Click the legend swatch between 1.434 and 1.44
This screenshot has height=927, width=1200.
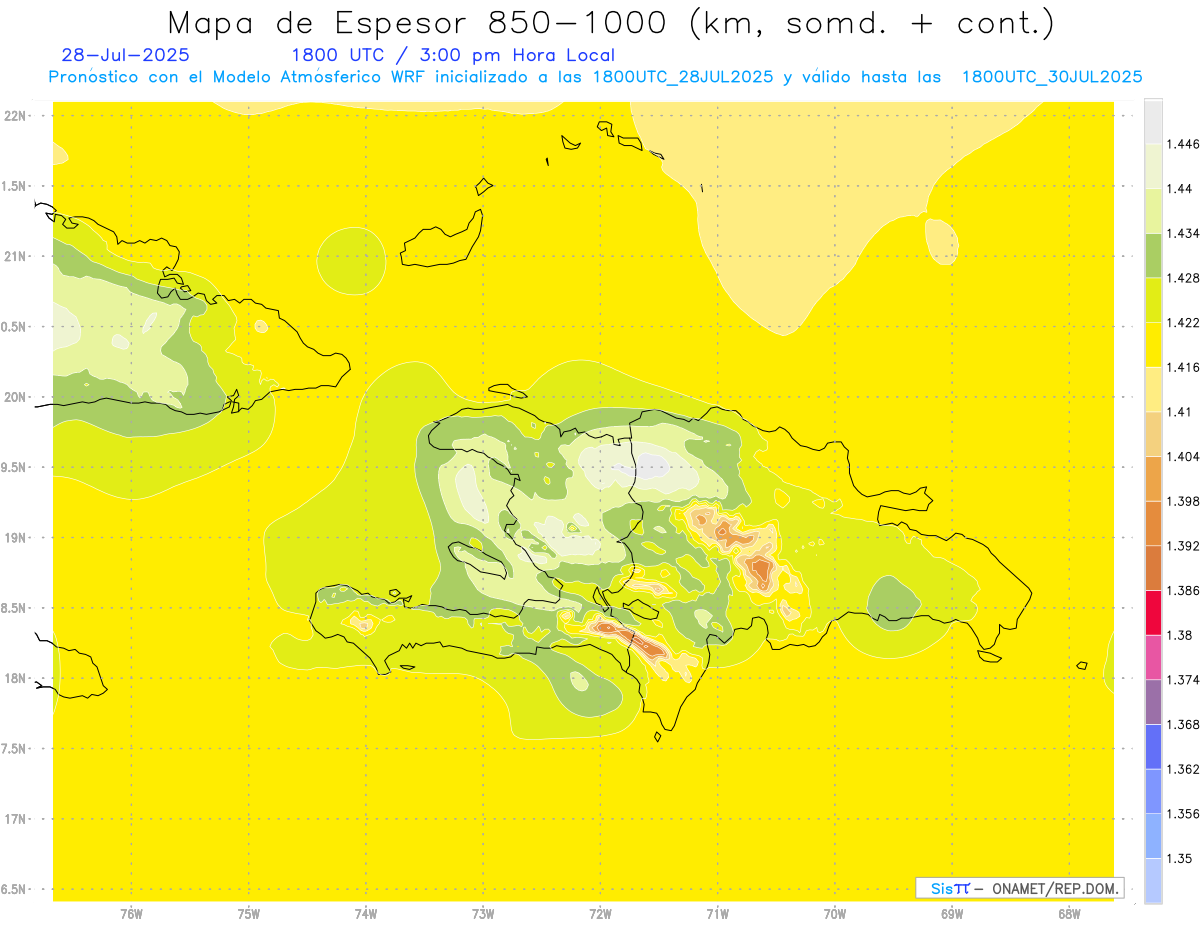[x=1153, y=210]
